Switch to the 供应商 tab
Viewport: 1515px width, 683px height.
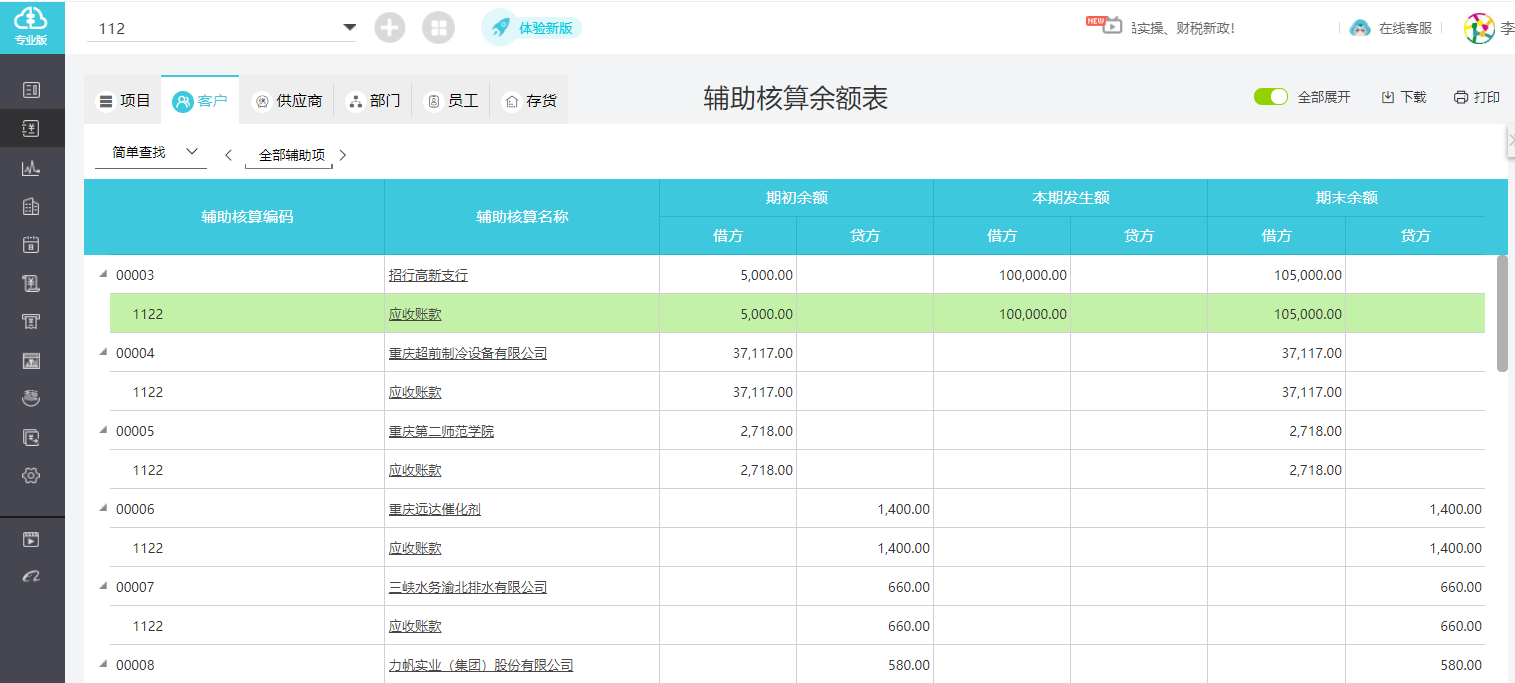click(x=288, y=101)
